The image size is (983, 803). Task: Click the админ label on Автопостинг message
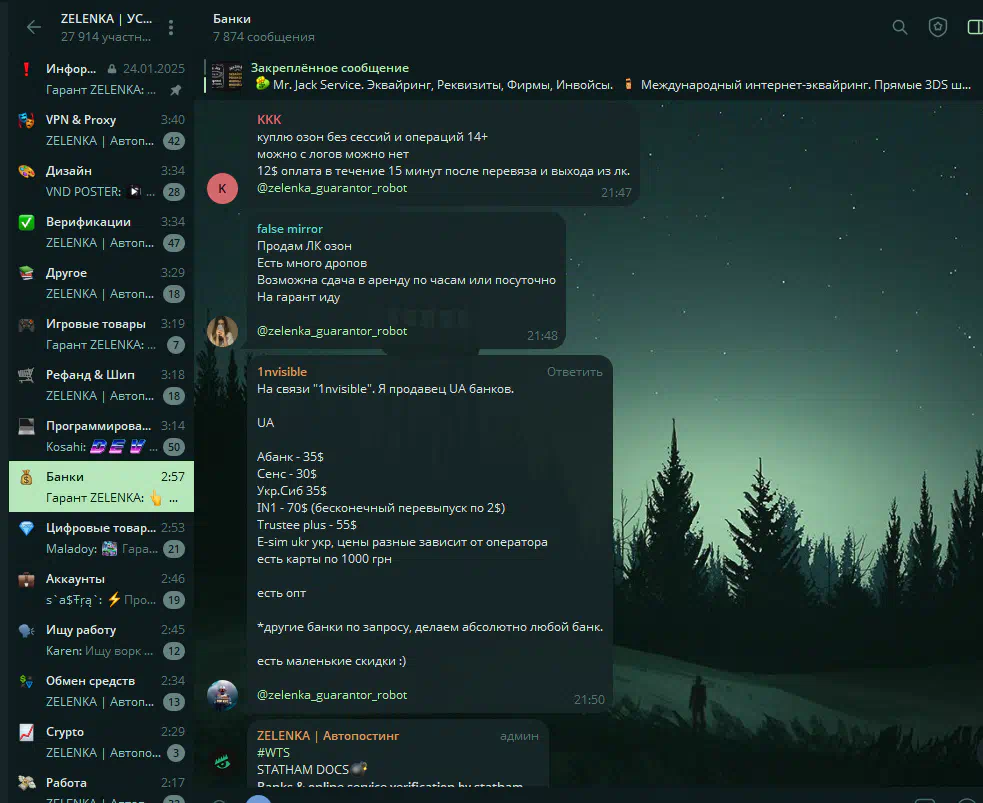point(519,736)
